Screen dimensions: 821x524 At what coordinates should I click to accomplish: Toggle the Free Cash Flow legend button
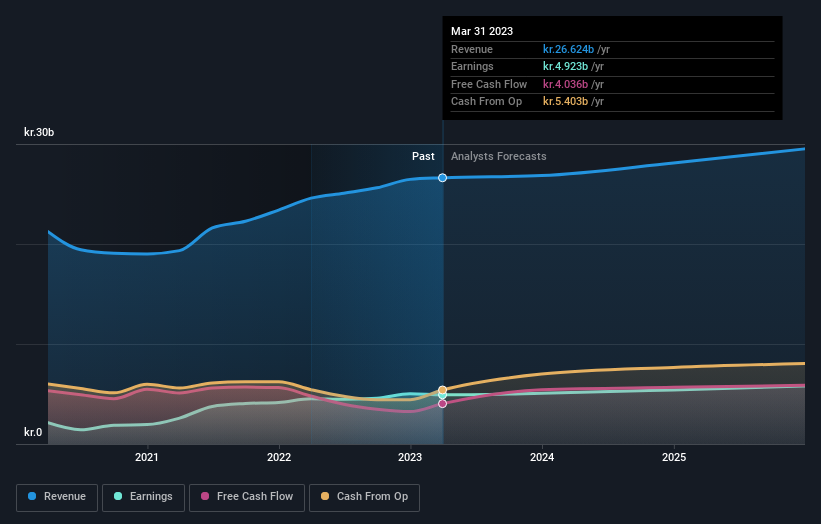(x=247, y=497)
